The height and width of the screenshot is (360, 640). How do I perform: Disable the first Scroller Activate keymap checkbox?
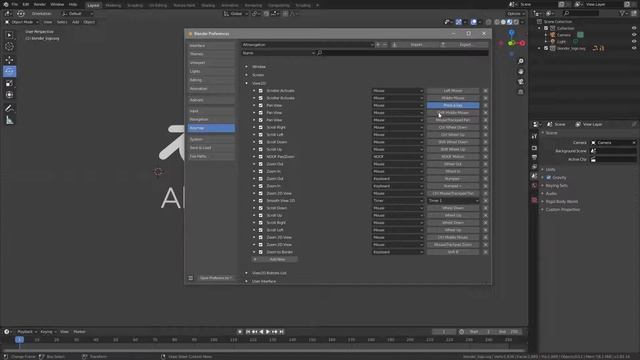[261, 91]
